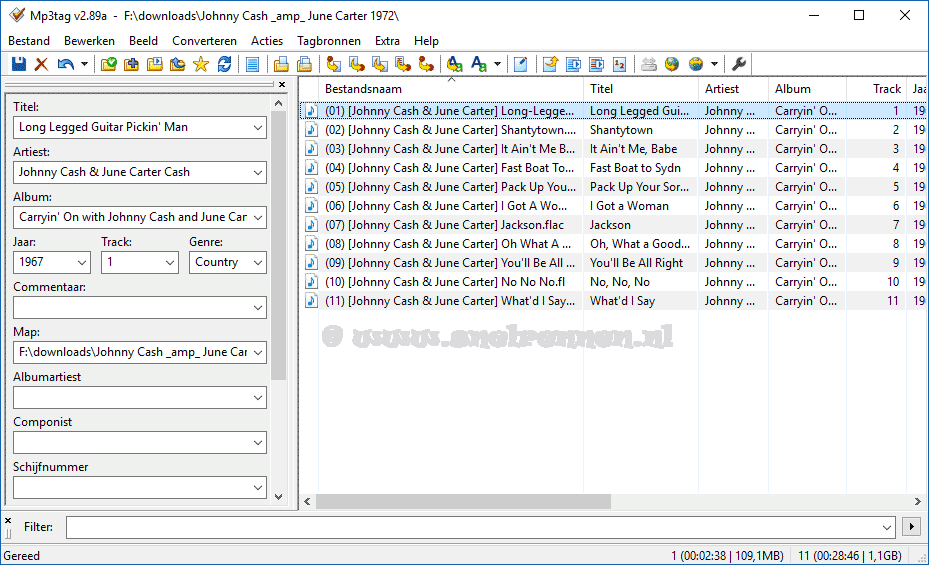Screen dimensions: 929x565
Task: Open the Converteren menu
Action: pyautogui.click(x=204, y=41)
